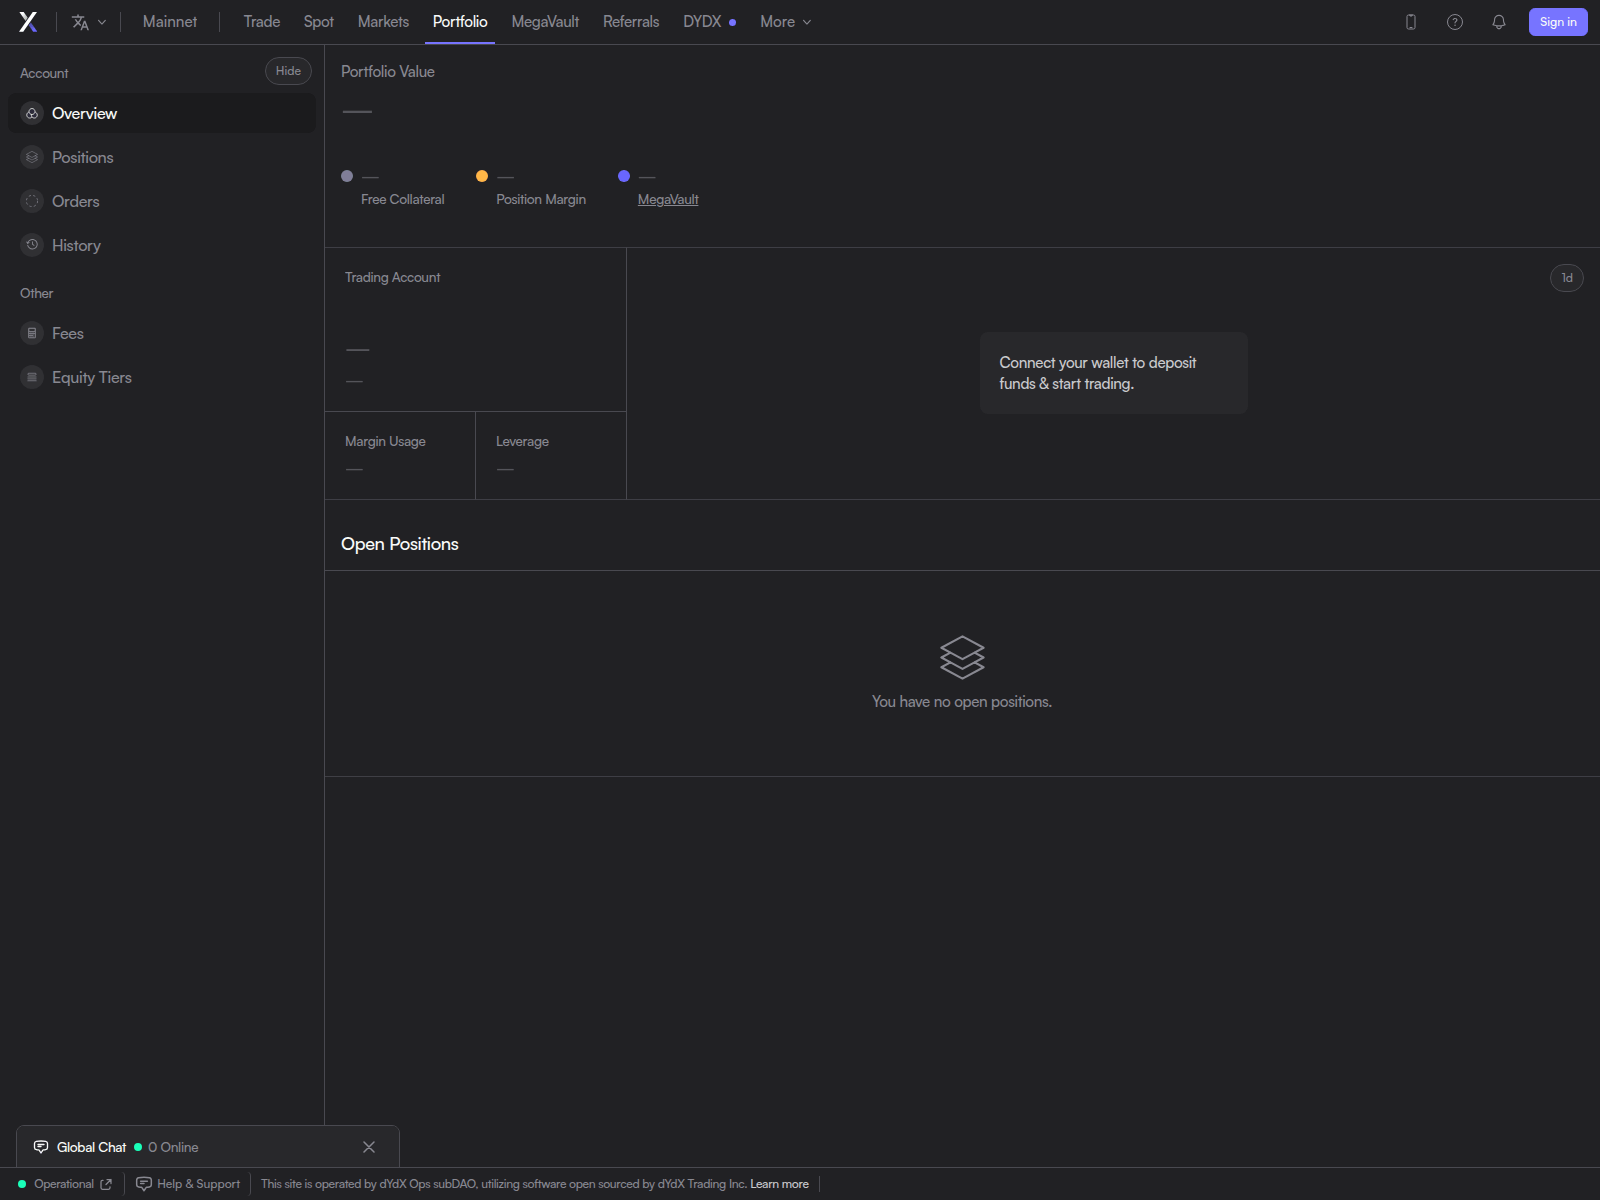Screen dimensions: 1600x1200
Task: Click the Orders sidebar icon
Action: pos(32,201)
